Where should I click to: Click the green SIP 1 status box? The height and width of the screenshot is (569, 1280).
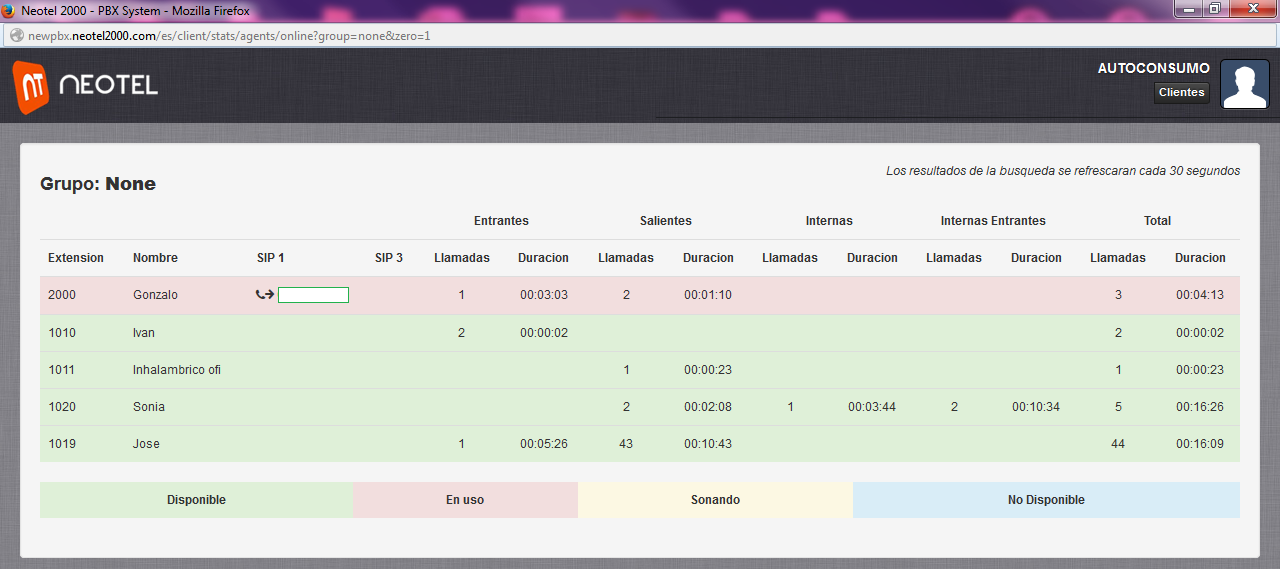tap(313, 295)
